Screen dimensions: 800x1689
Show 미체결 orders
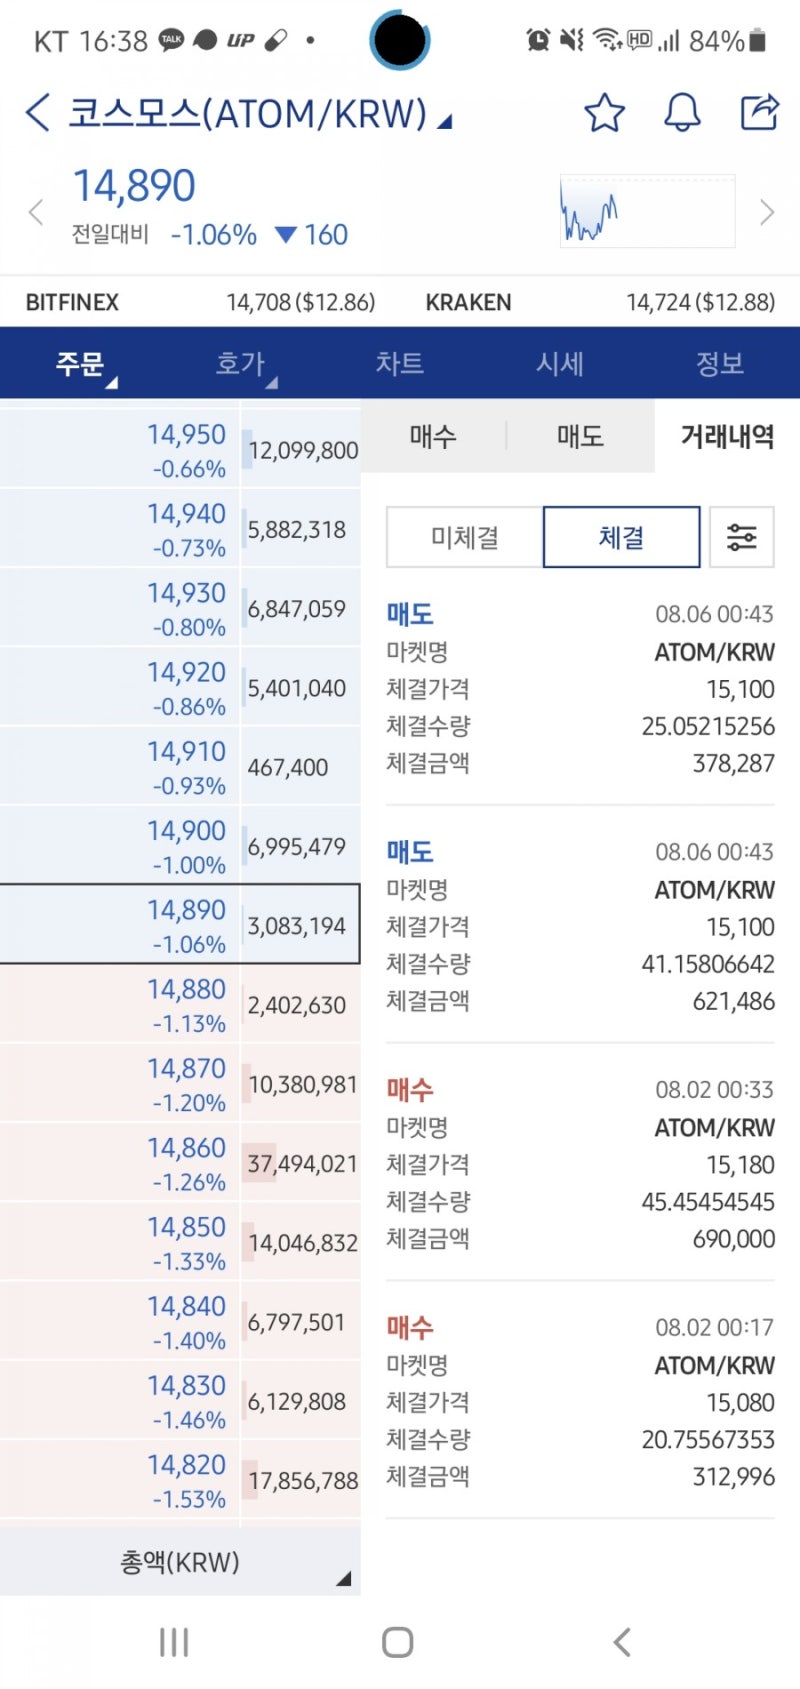tap(465, 537)
